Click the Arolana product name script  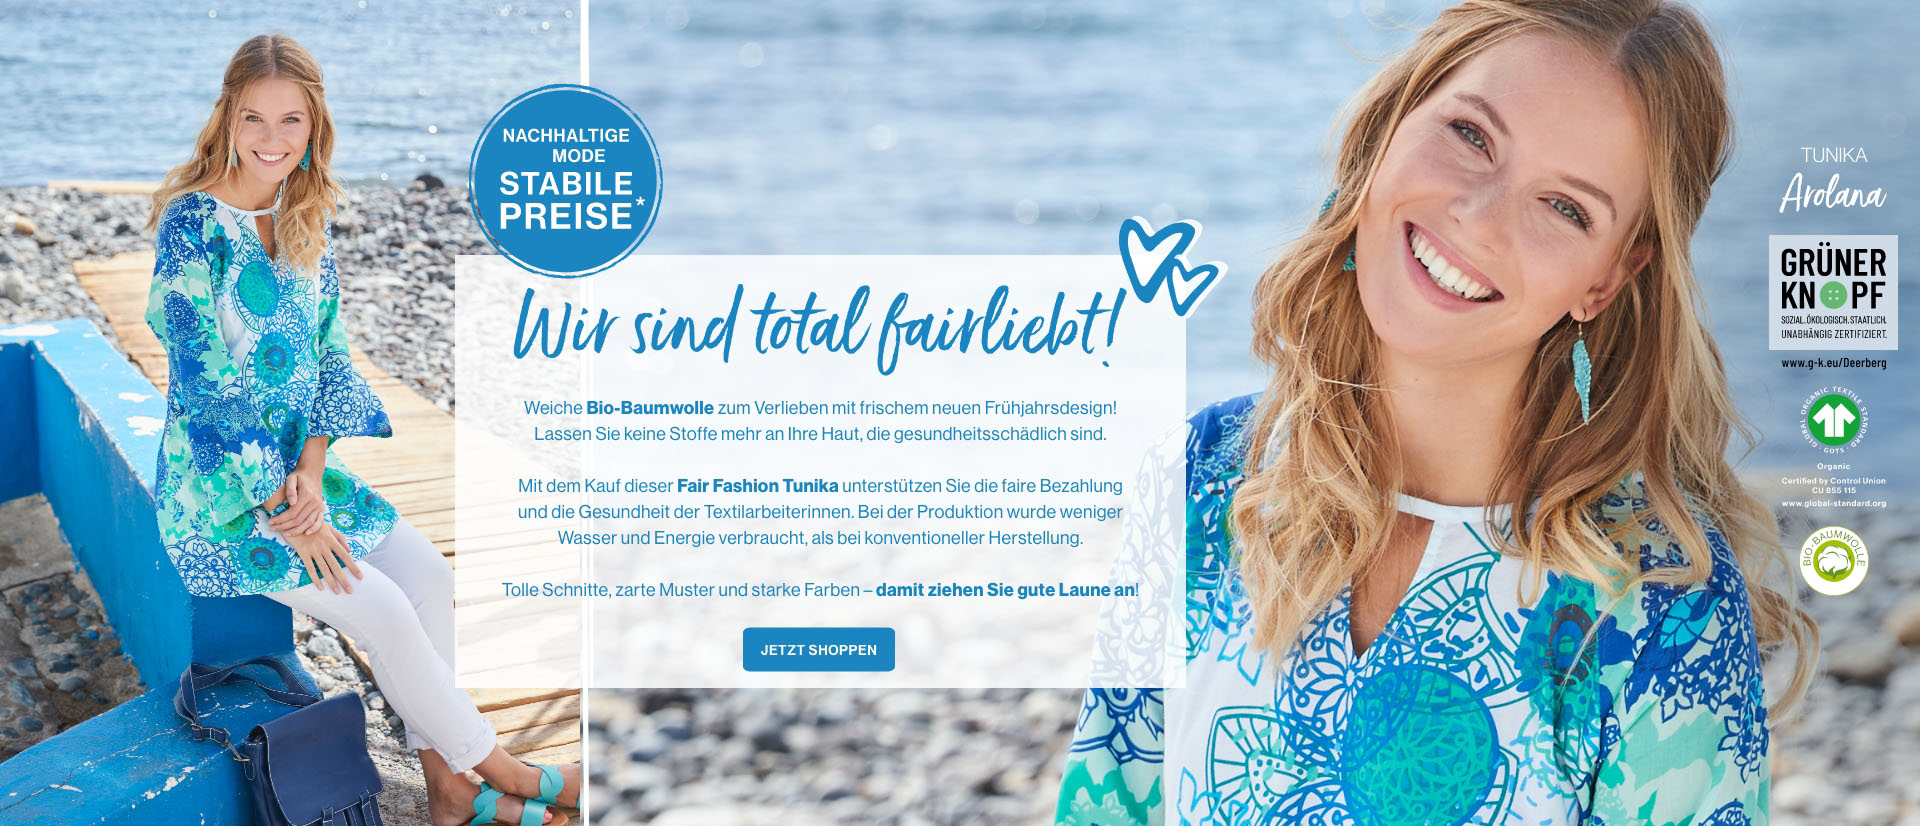point(1832,193)
